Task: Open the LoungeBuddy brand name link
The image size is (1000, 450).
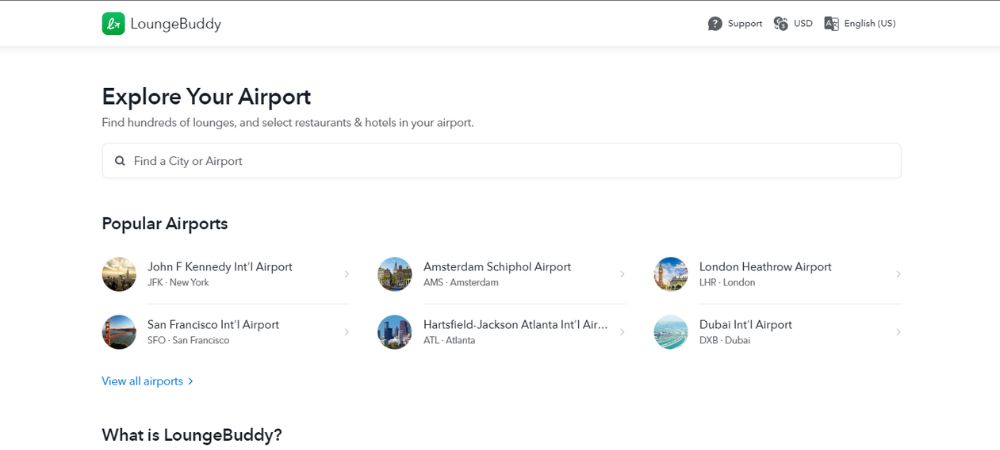Action: coord(175,24)
